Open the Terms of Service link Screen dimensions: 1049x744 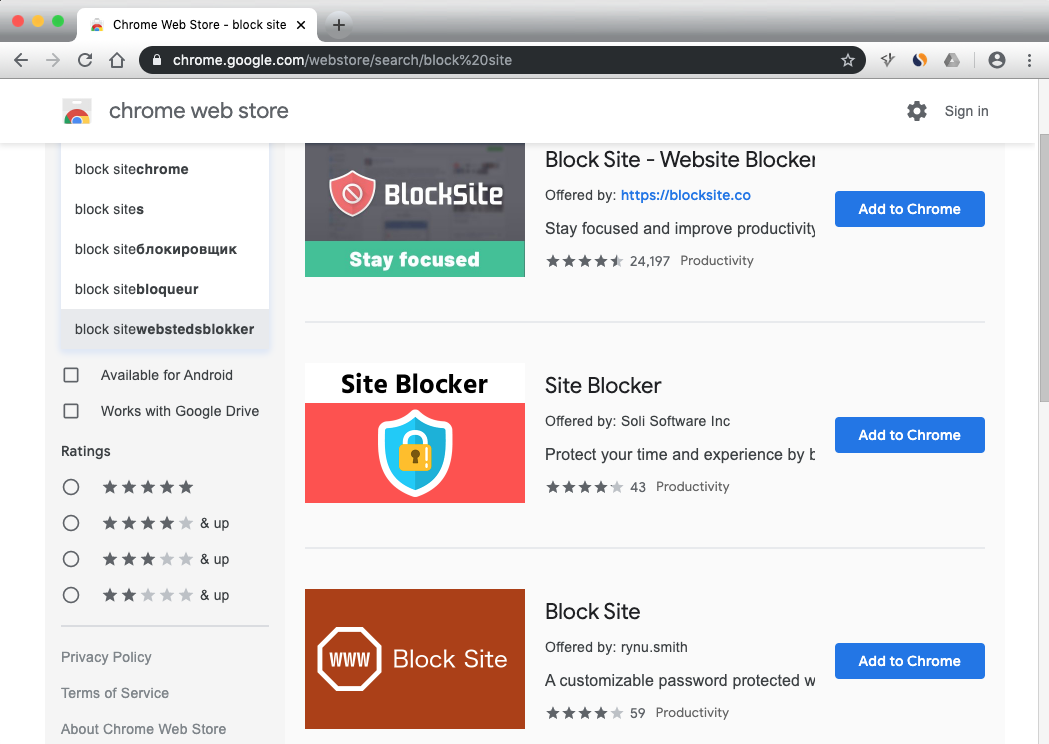[115, 693]
